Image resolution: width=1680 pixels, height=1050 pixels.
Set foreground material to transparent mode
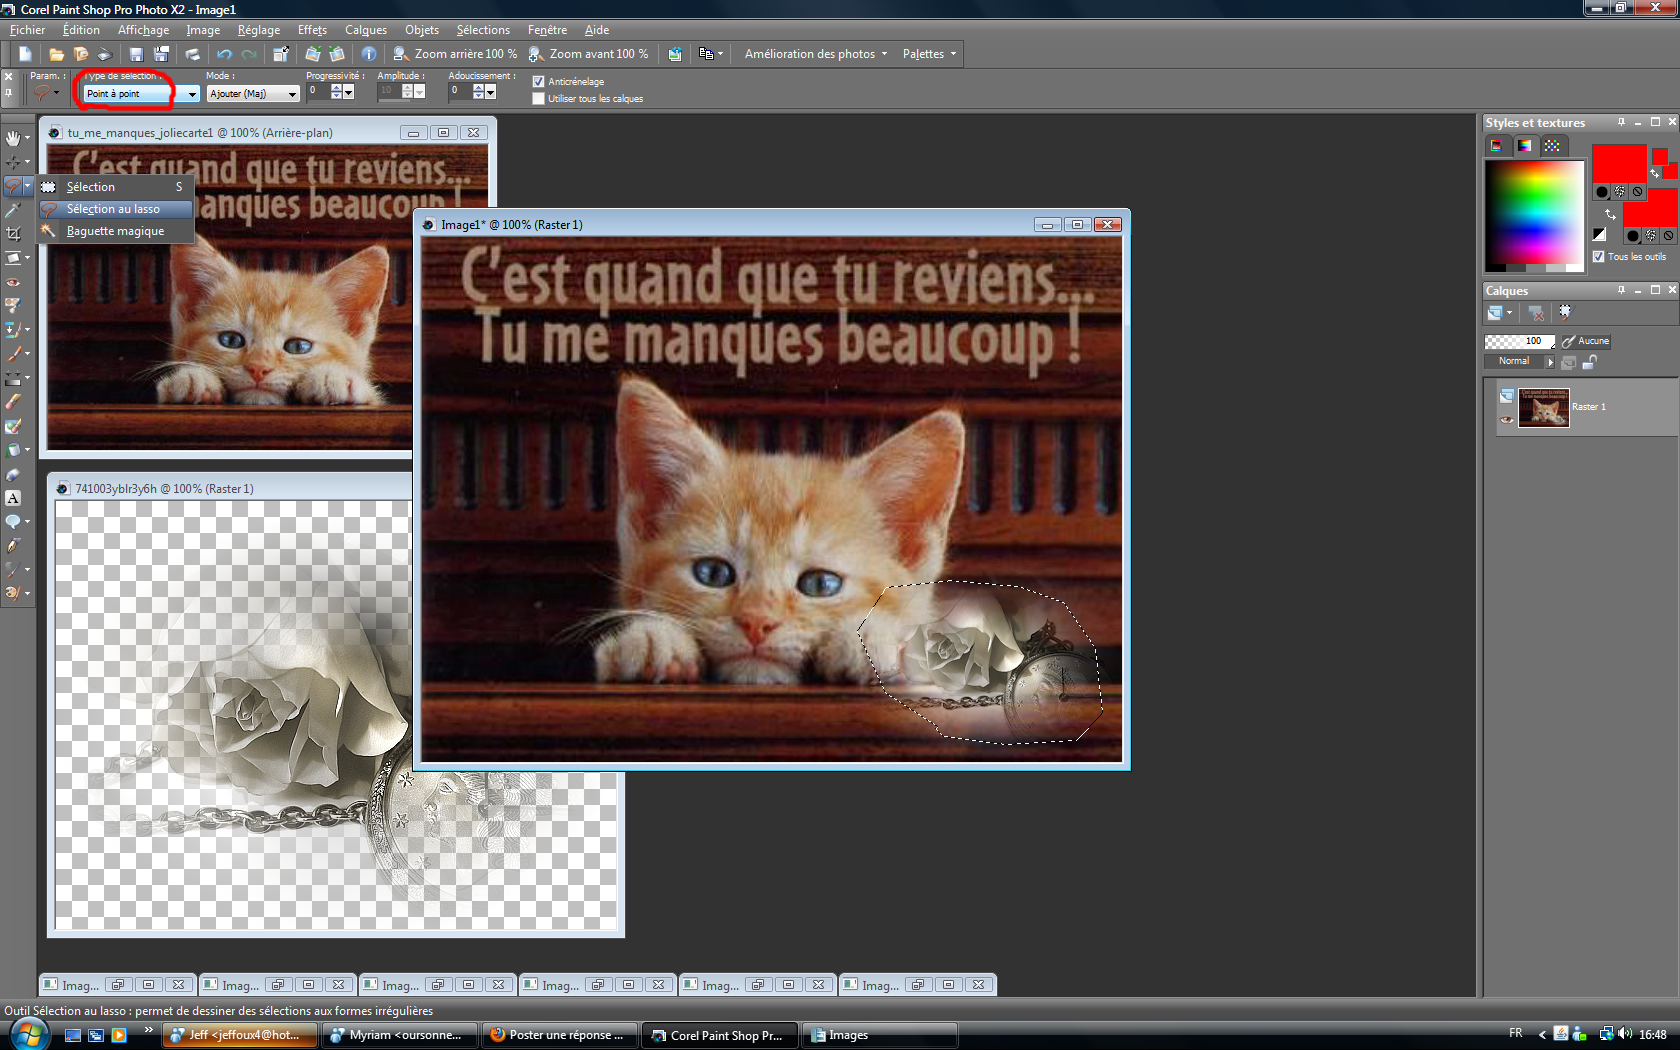[x=1637, y=191]
